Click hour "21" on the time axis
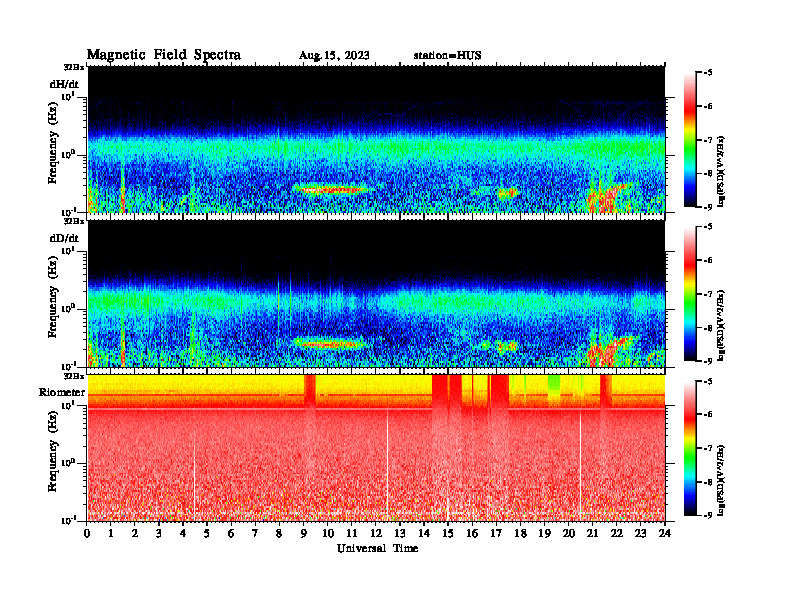Image resolution: width=792 pixels, height=612 pixels. [592, 533]
